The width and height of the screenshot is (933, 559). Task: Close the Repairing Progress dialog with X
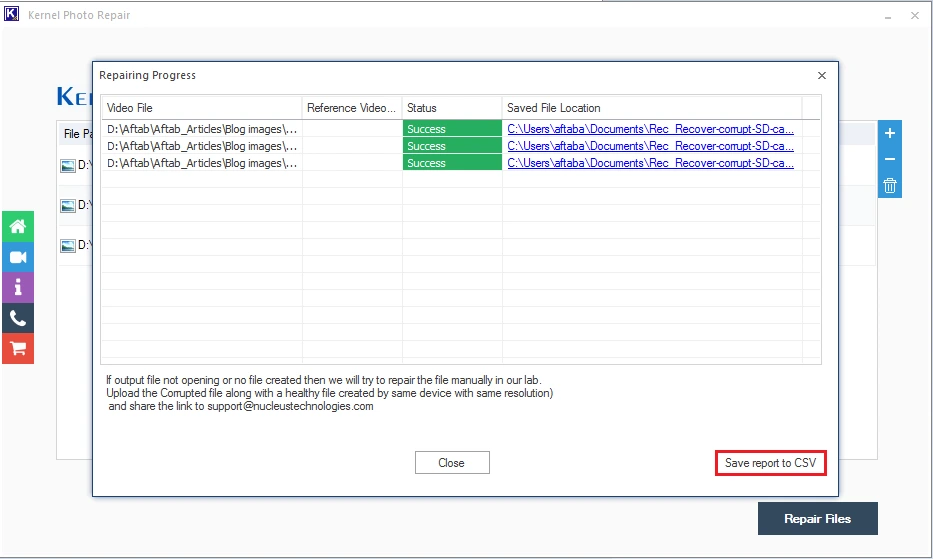tap(822, 75)
